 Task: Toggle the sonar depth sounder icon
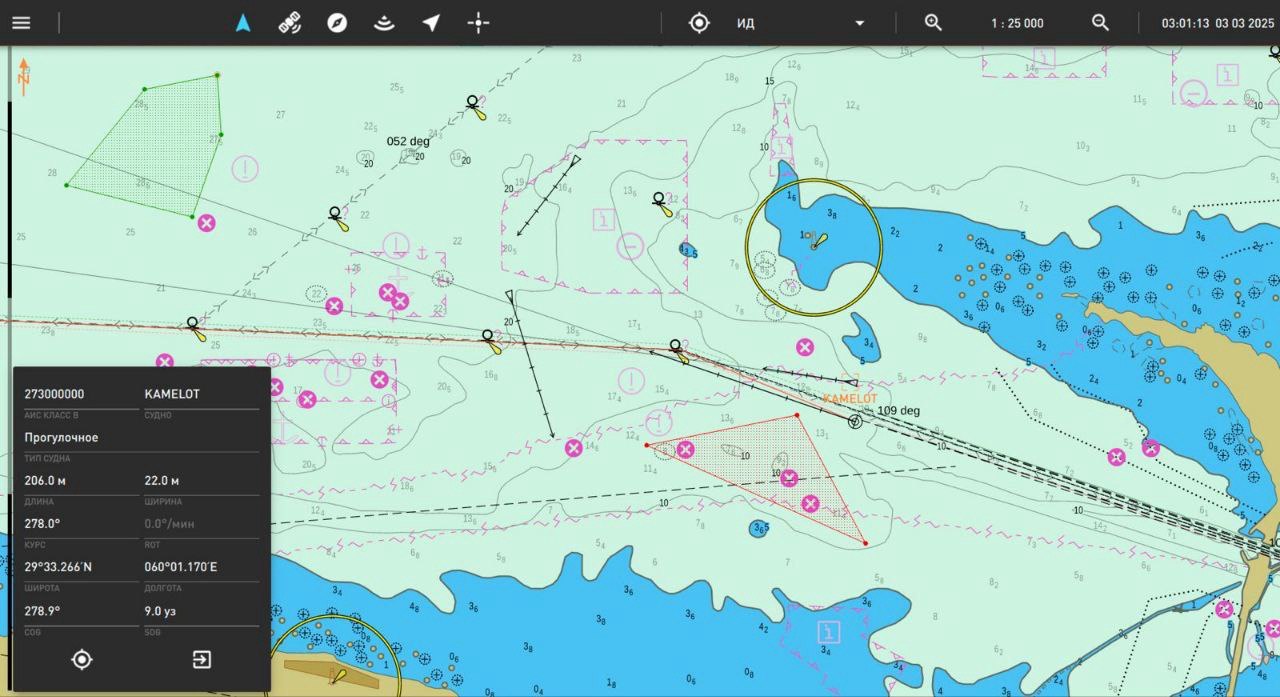click(384, 23)
